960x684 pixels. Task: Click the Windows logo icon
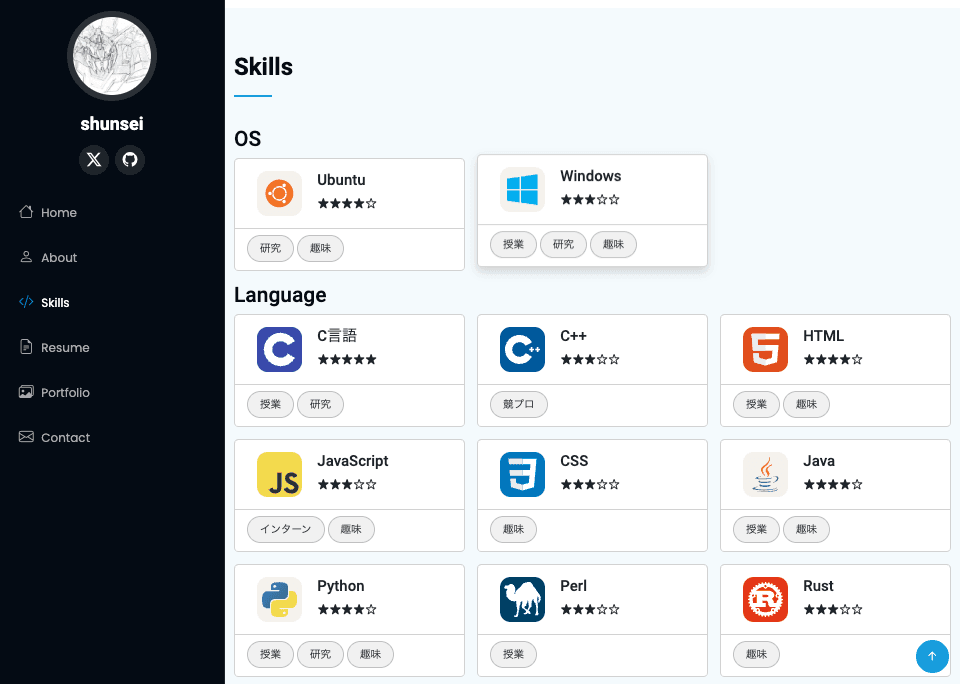tap(522, 189)
